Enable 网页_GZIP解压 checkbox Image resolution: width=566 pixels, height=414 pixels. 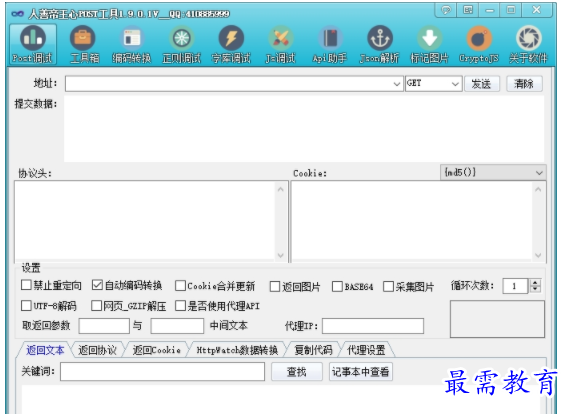click(96, 306)
